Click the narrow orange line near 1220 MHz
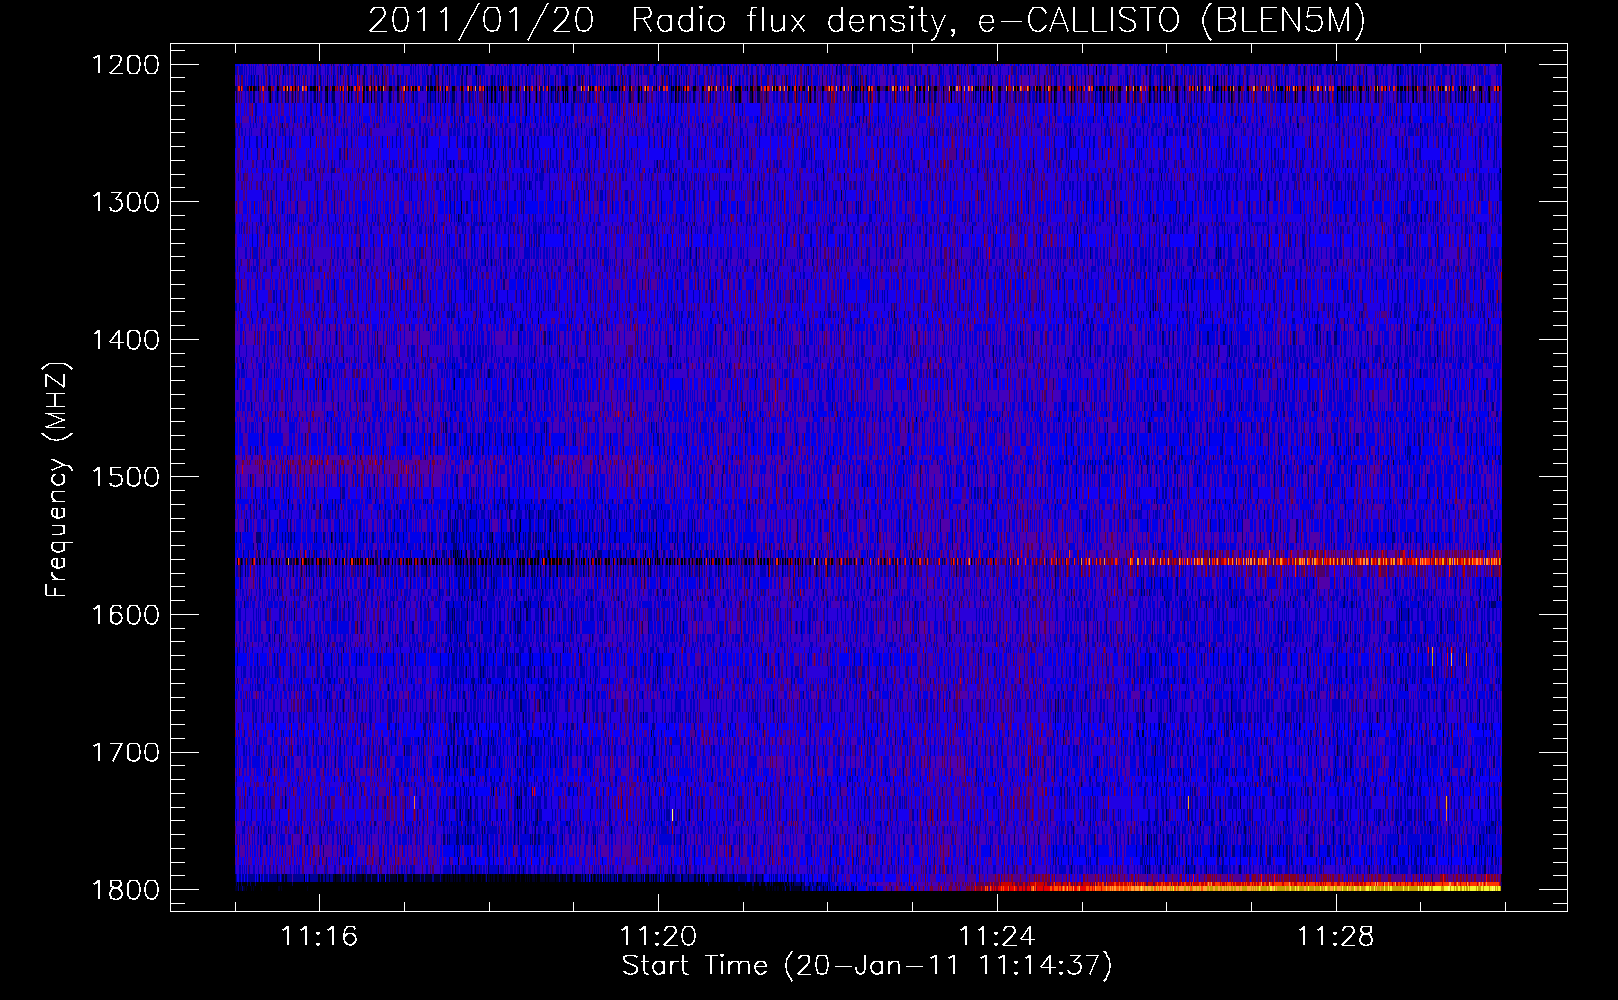 pyautogui.click(x=868, y=89)
